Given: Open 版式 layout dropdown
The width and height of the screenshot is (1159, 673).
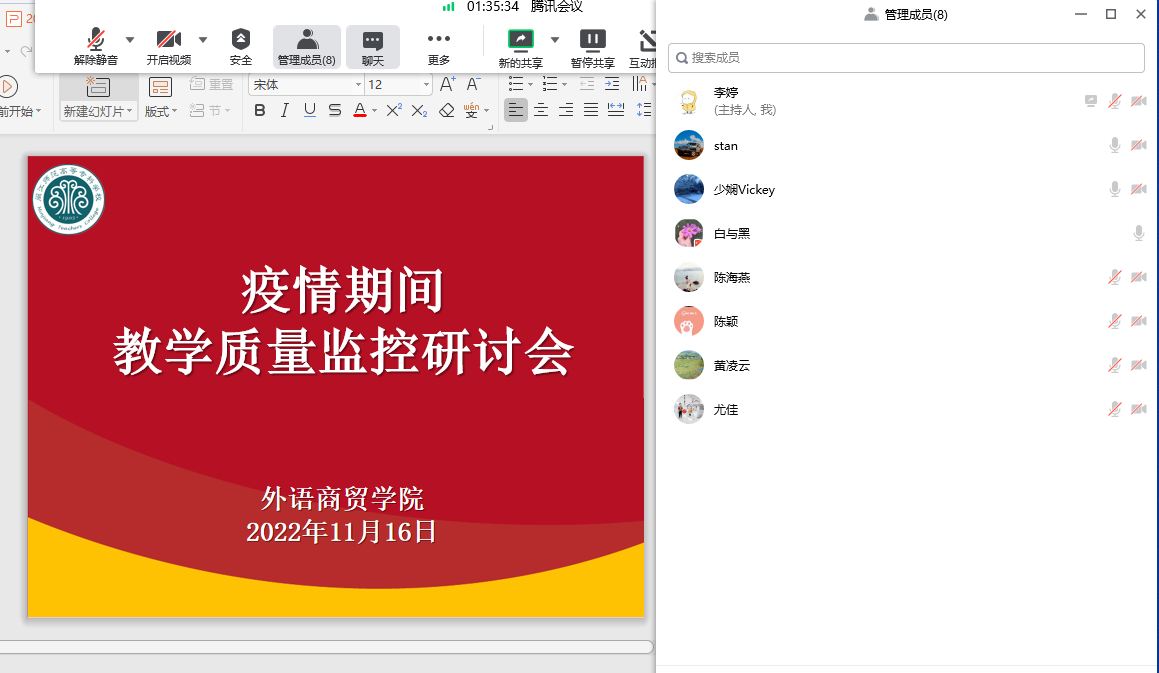Looking at the screenshot, I should 160,111.
